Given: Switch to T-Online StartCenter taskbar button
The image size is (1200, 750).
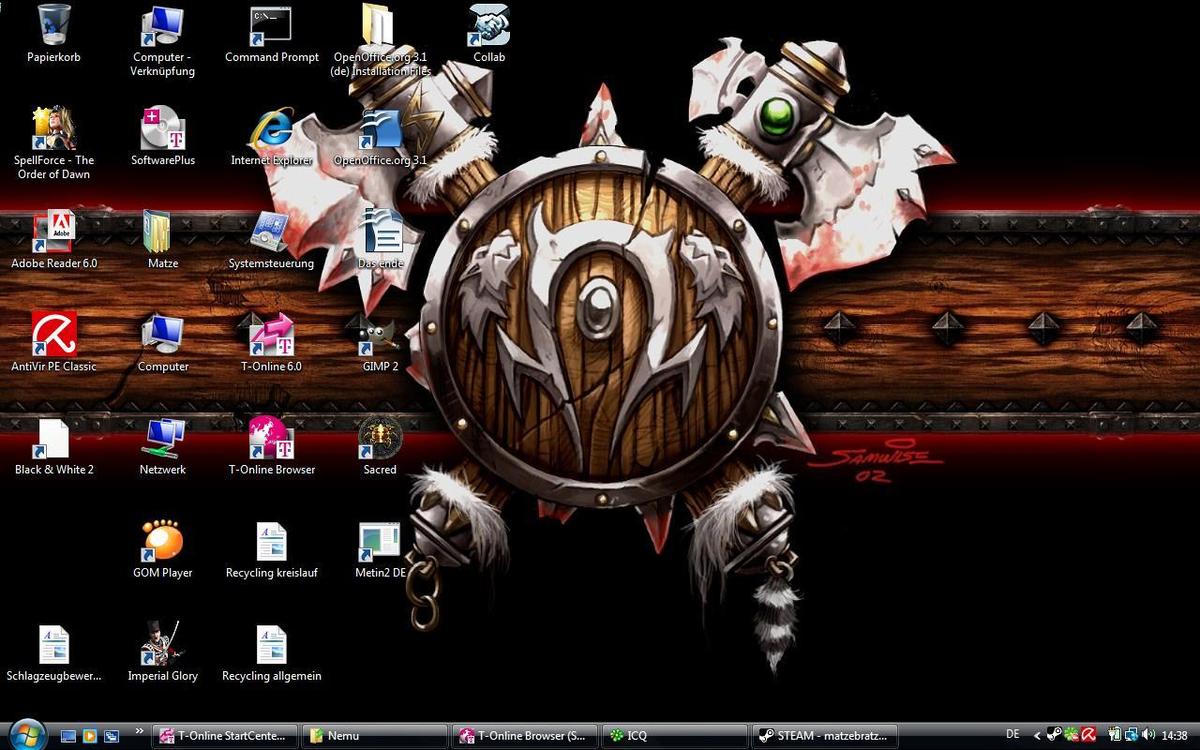Looking at the screenshot, I should coord(224,736).
